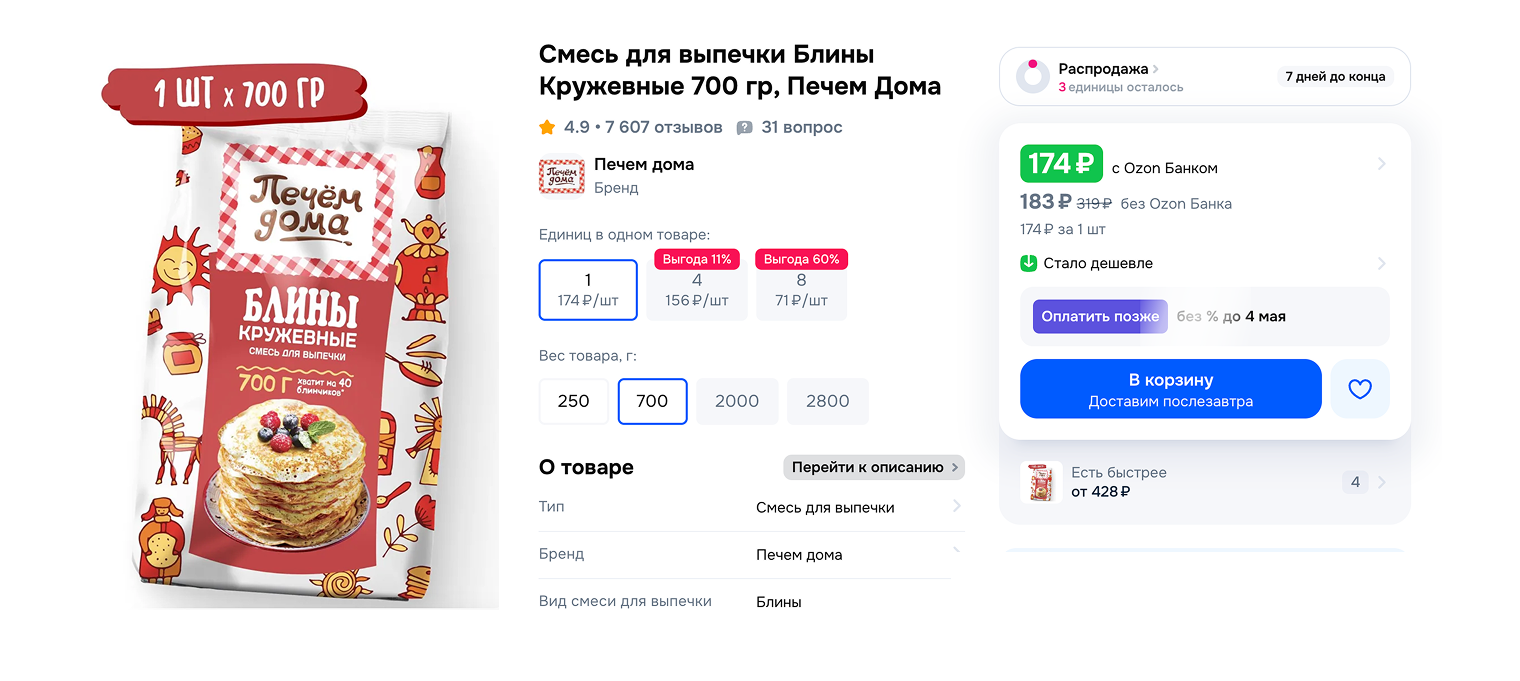Click the questions speech bubble icon
Screen dimensions: 1520x681
744,128
